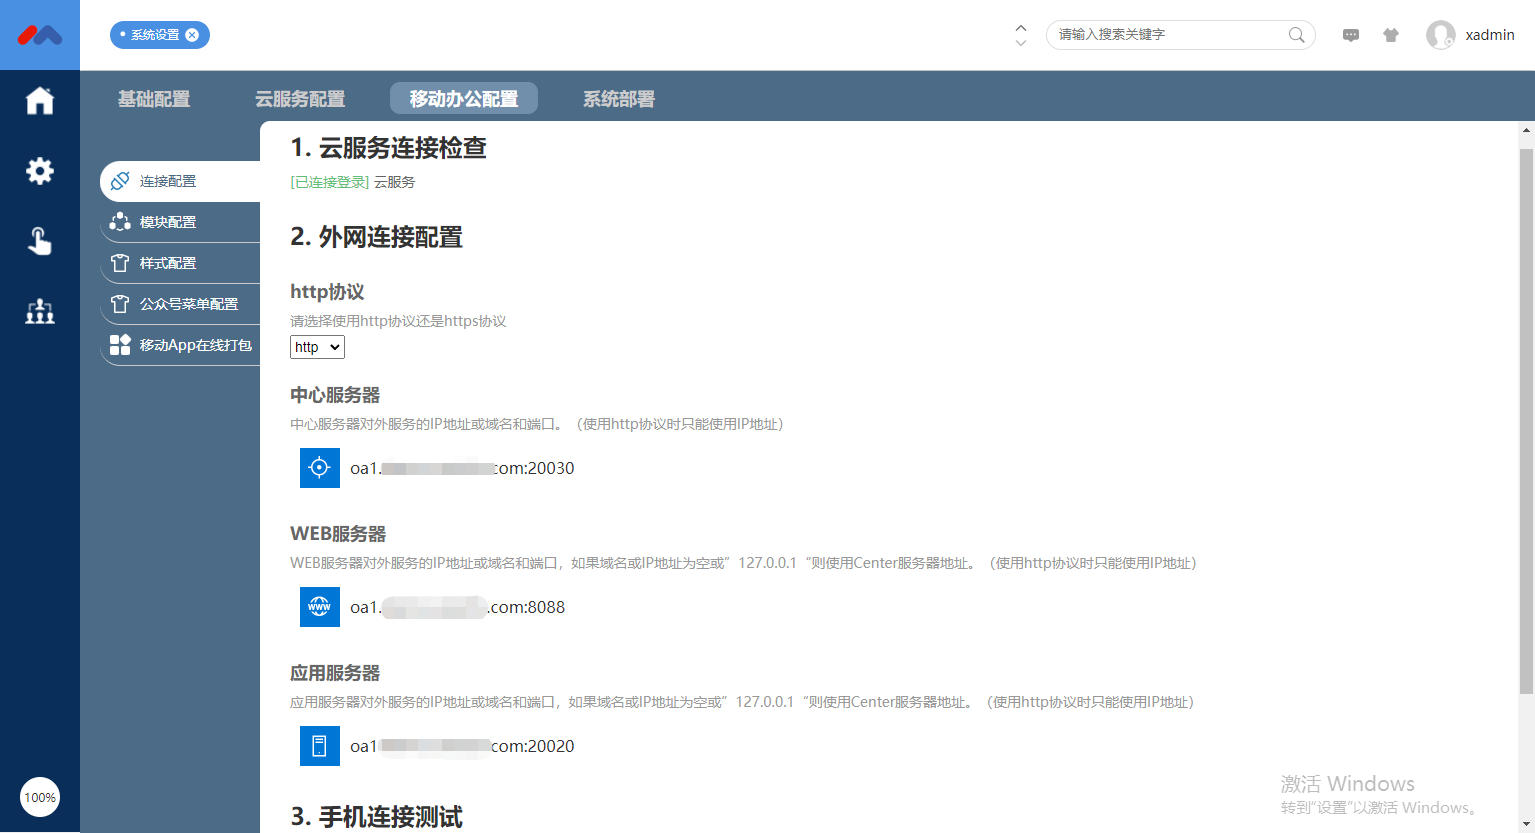Switch to the 云服务配置 tab
1535x833 pixels.
[300, 98]
